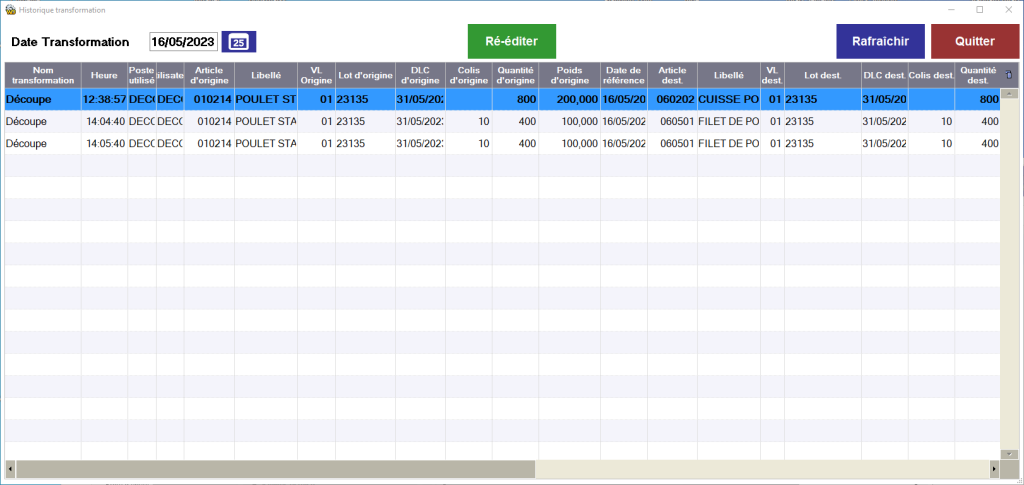Click the vertical scrollbar up arrow
The height and width of the screenshot is (485, 1024).
tap(1009, 94)
